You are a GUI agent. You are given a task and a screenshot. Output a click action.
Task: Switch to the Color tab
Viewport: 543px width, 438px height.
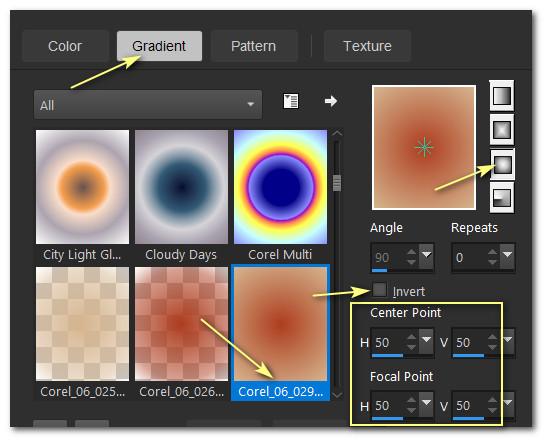click(x=65, y=46)
